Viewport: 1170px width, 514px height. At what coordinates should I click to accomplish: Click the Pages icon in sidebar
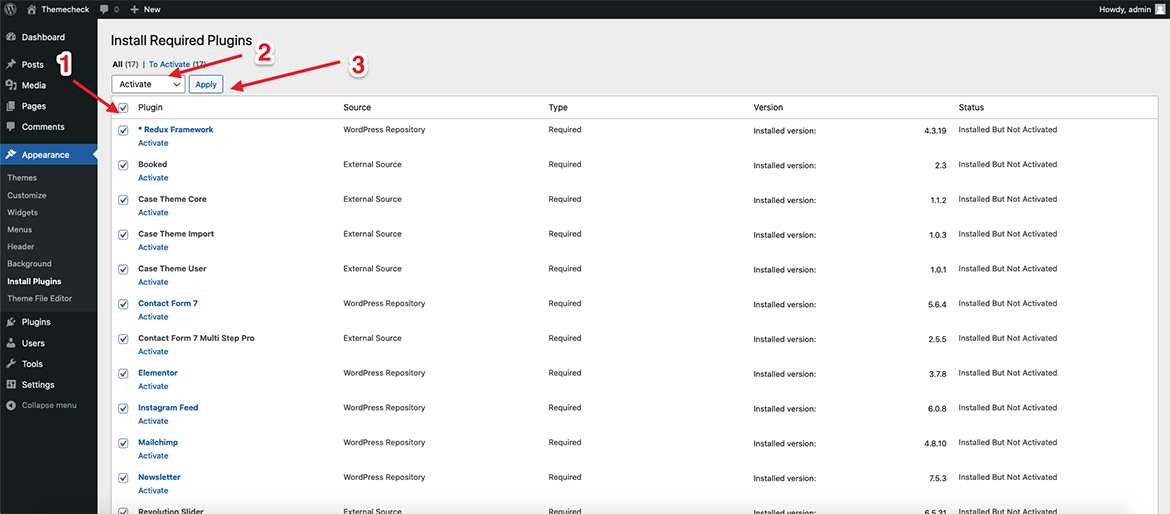pos(11,106)
